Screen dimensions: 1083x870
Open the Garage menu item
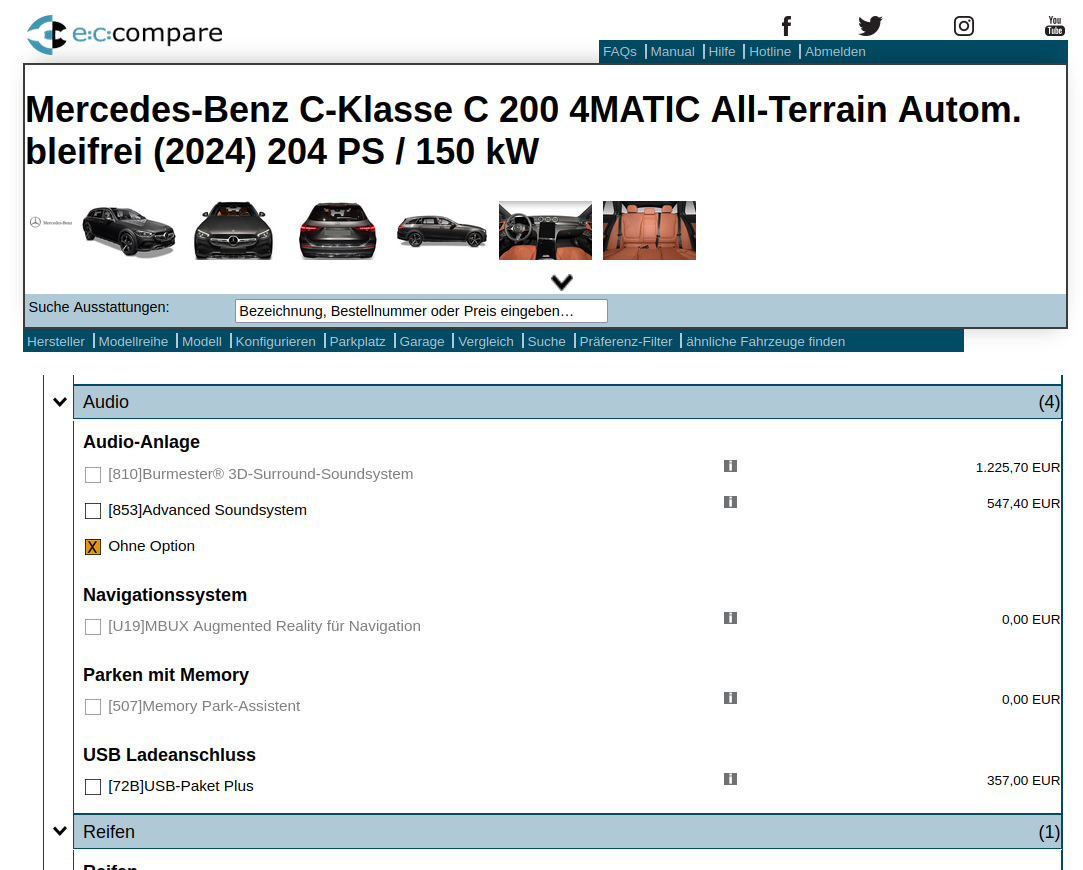click(422, 342)
